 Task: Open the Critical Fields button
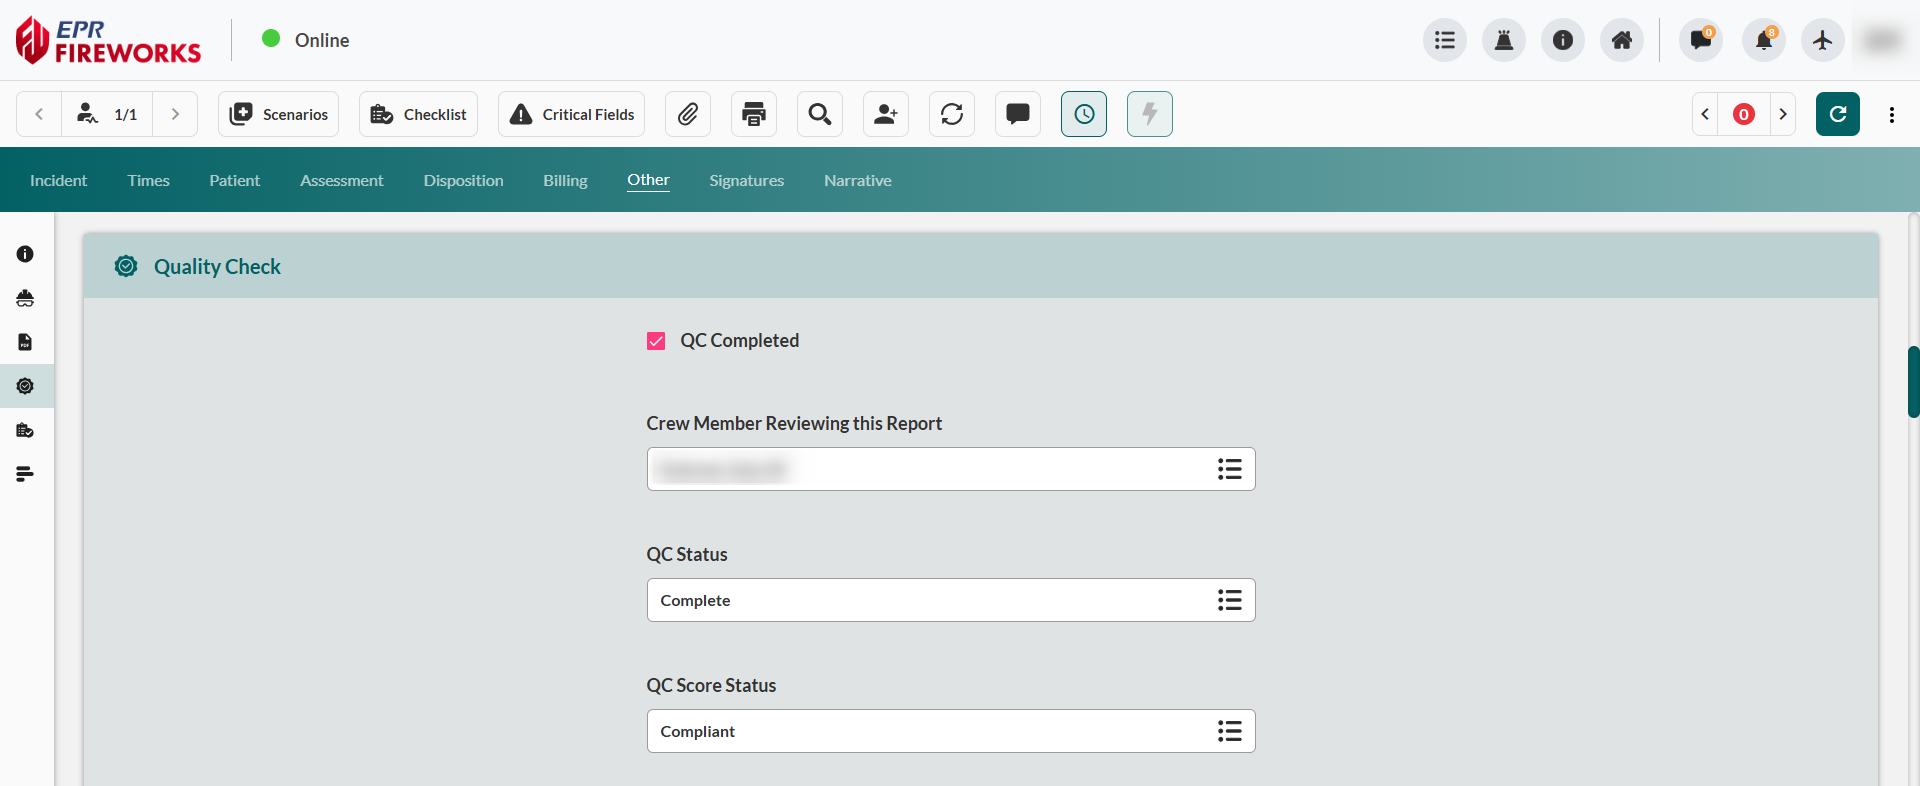(572, 114)
